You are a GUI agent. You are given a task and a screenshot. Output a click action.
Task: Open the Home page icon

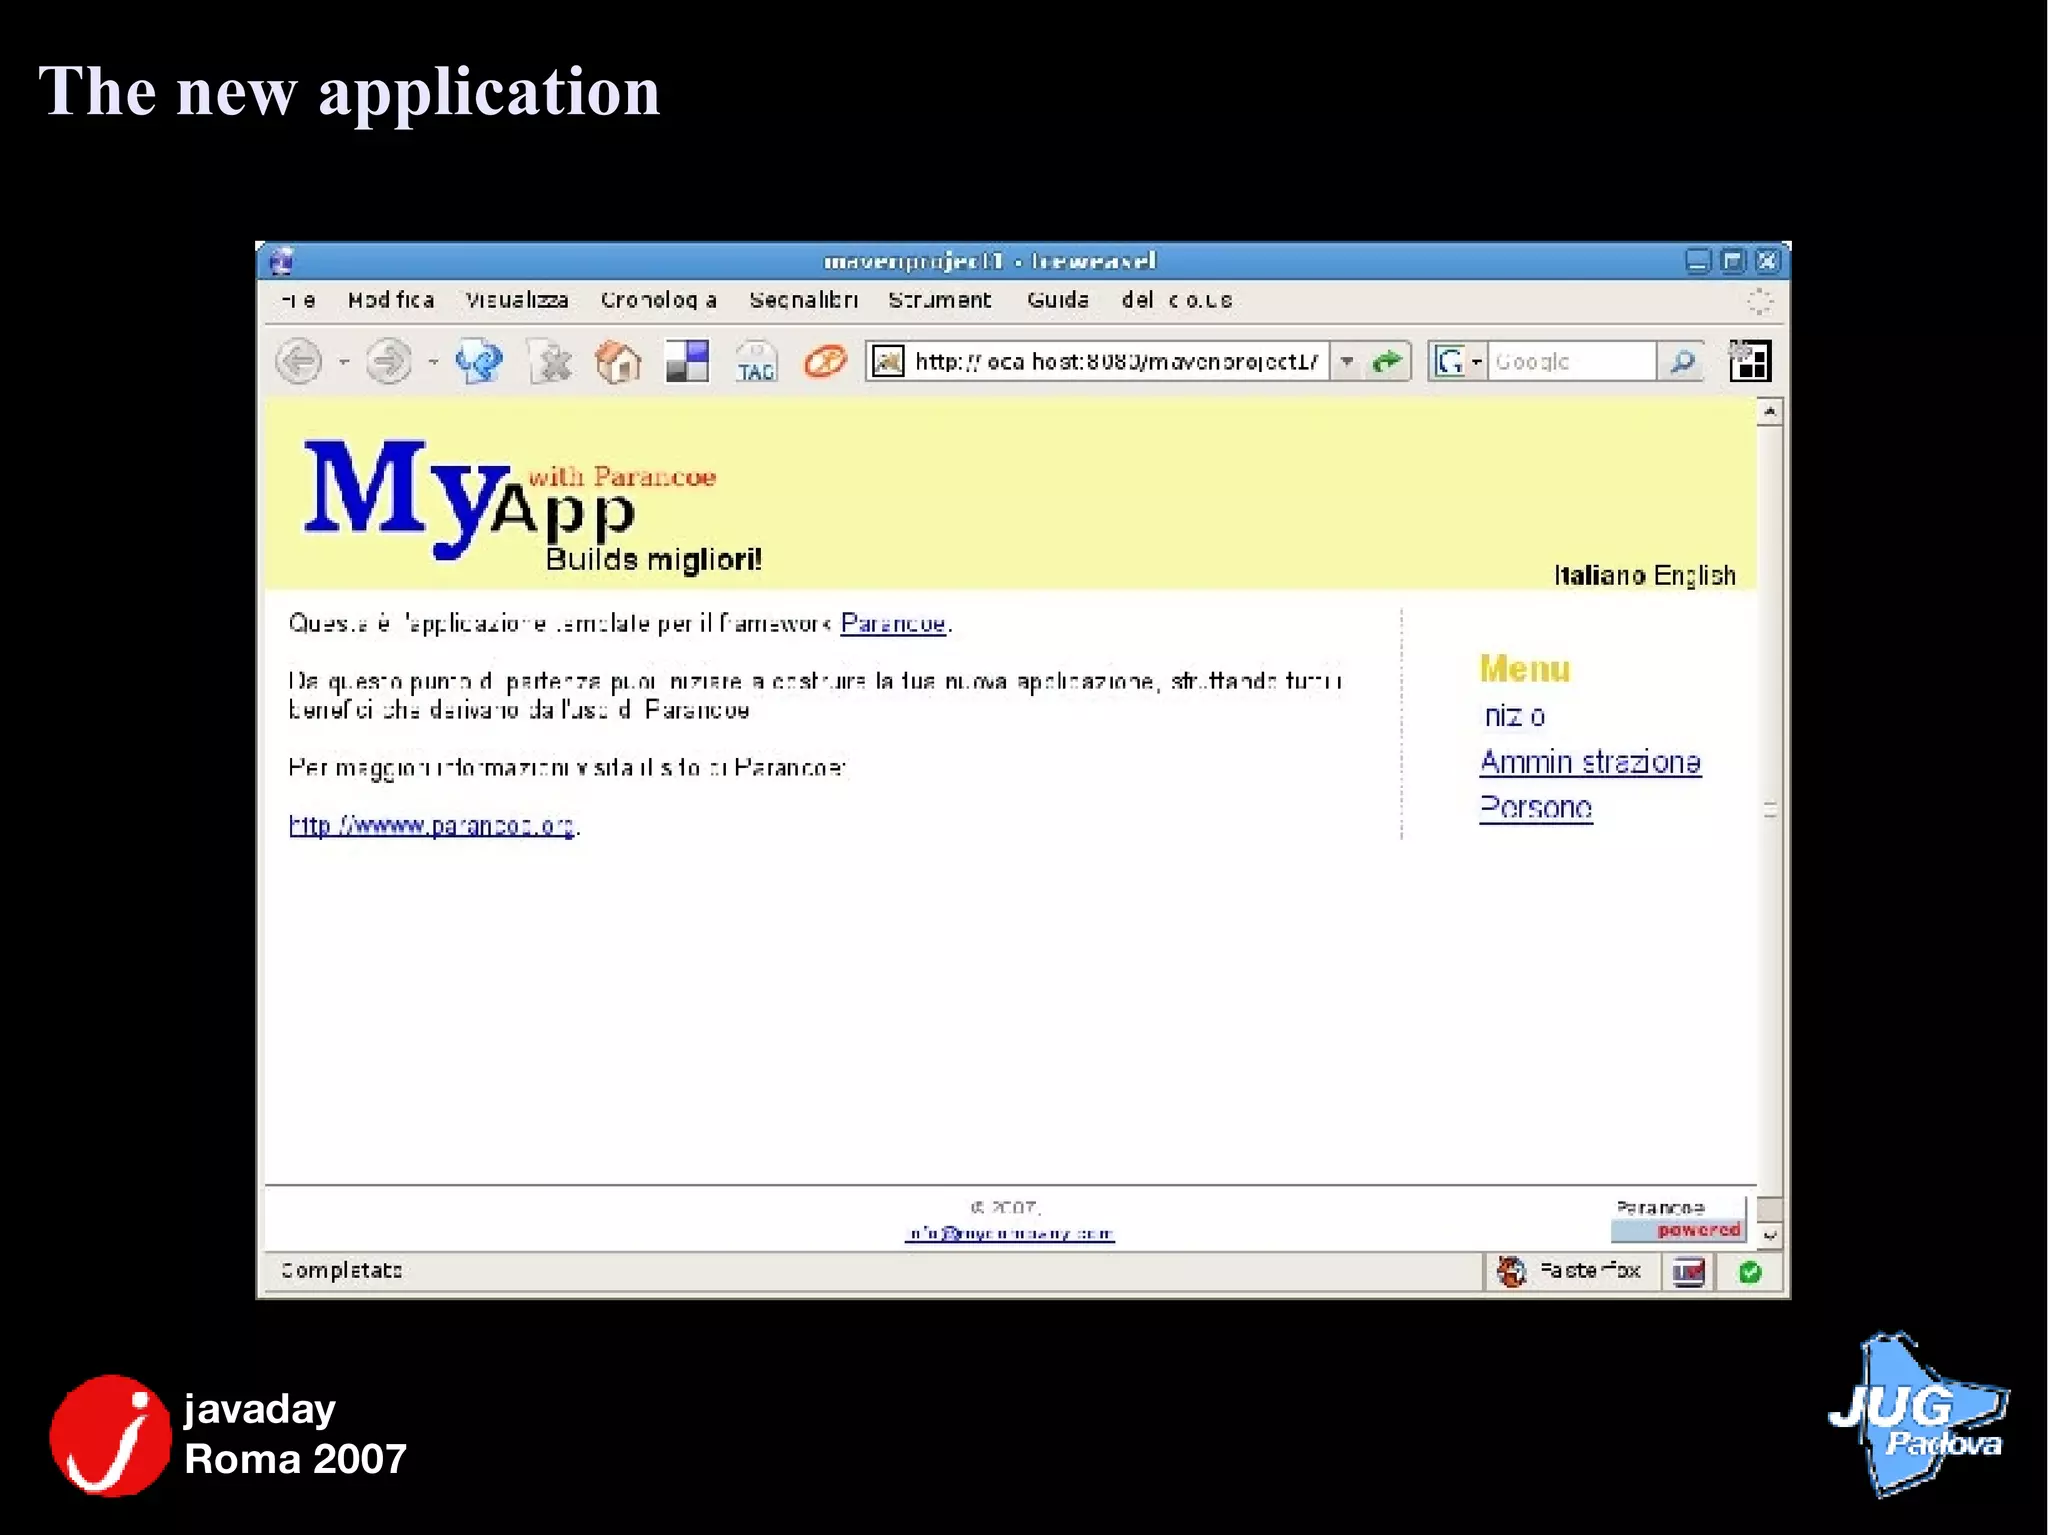[618, 362]
